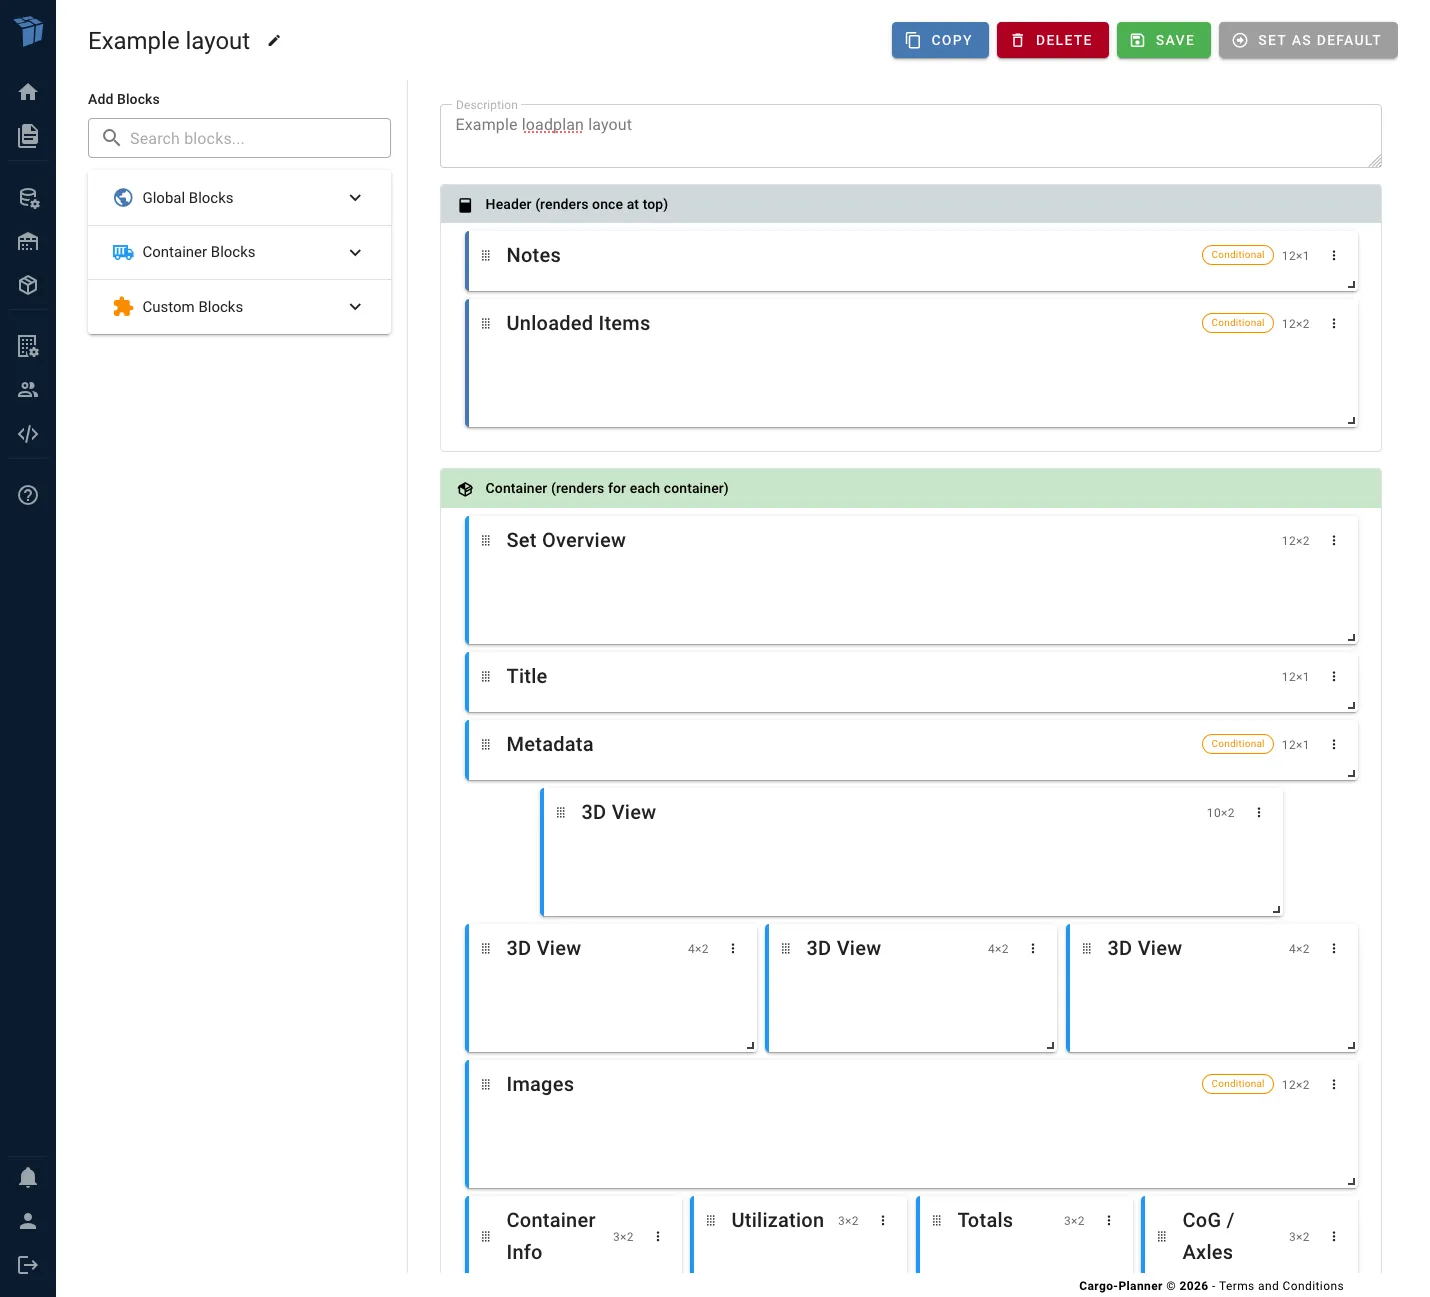This screenshot has width=1430, height=1297.
Task: Open the Warehouse section from the sidebar
Action: coord(28,242)
